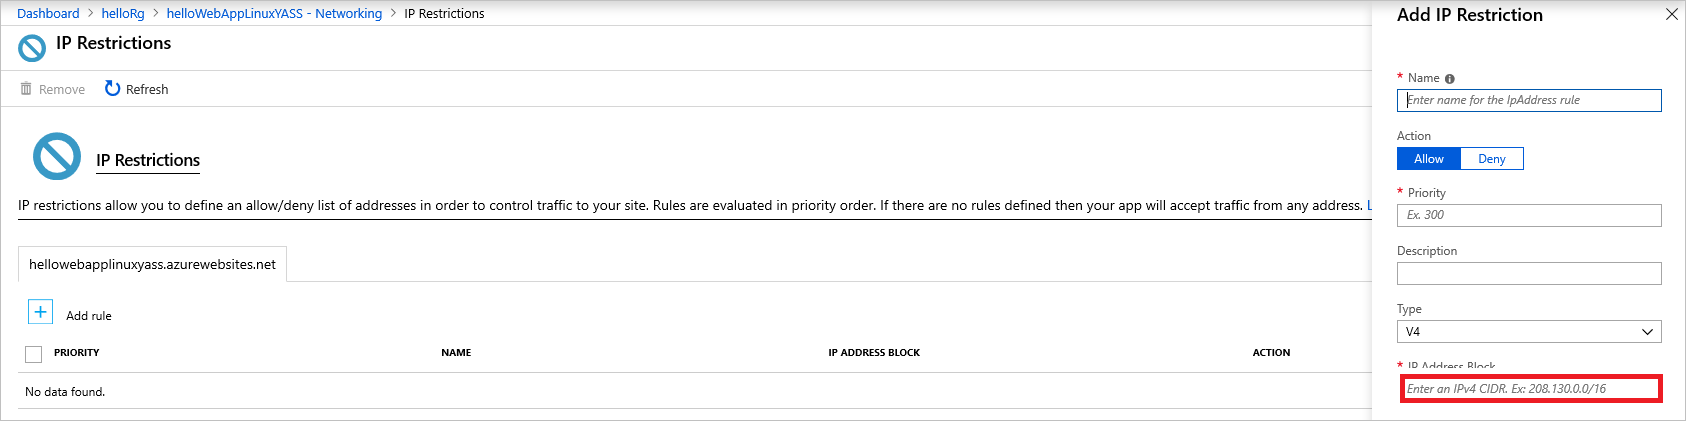Click the plus icon for Add rule
The height and width of the screenshot is (421, 1686).
40,312
